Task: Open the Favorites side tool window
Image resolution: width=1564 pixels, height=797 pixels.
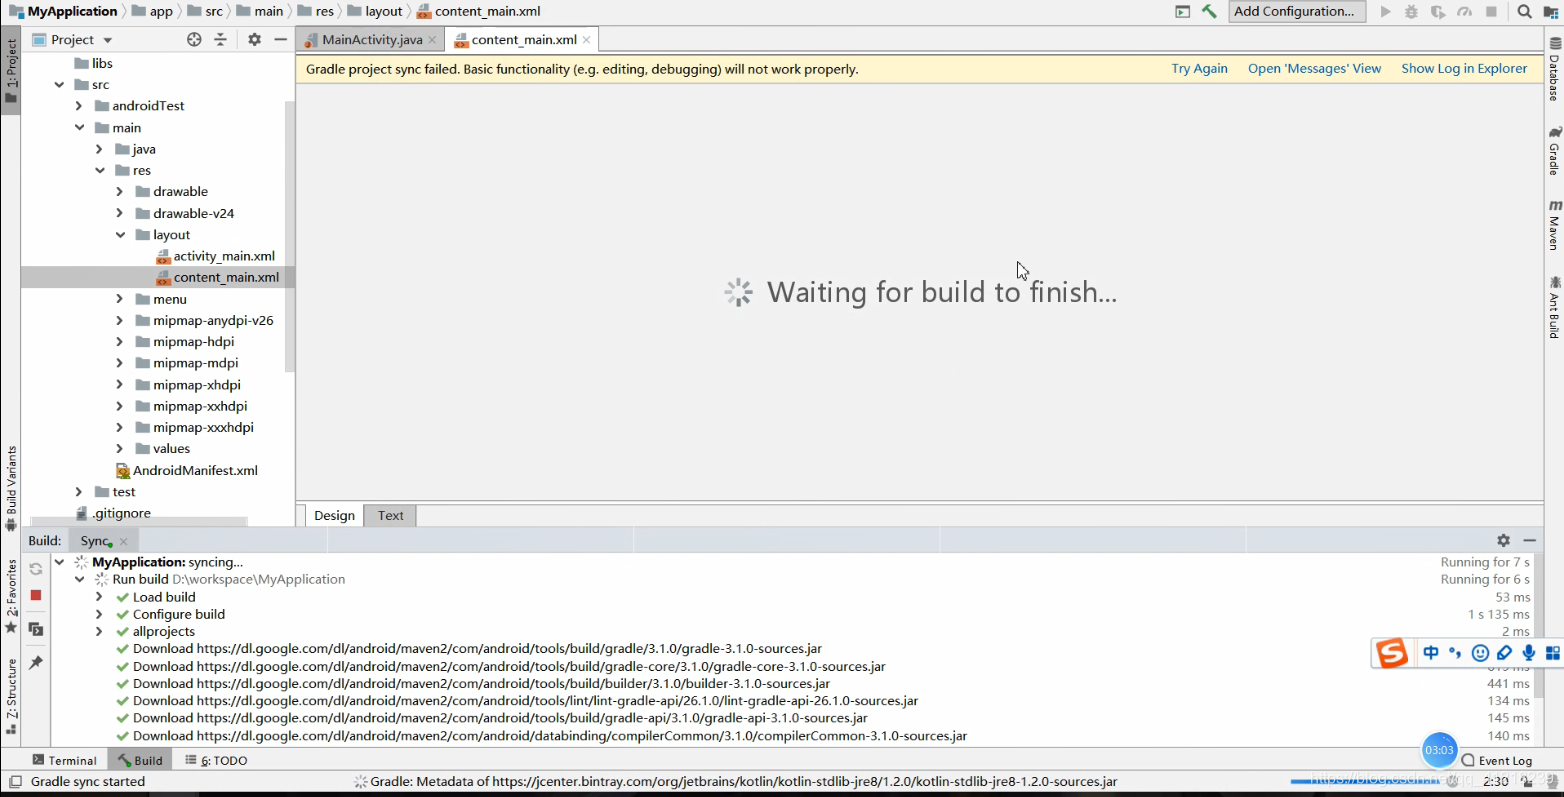Action: 11,597
